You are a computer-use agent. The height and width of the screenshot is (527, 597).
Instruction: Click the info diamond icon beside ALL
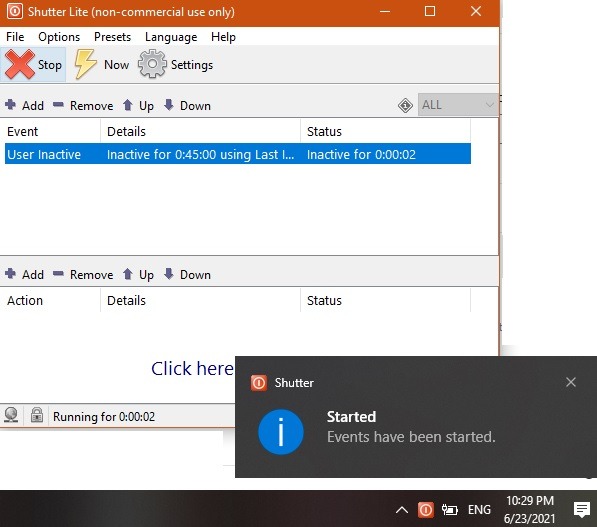405,105
